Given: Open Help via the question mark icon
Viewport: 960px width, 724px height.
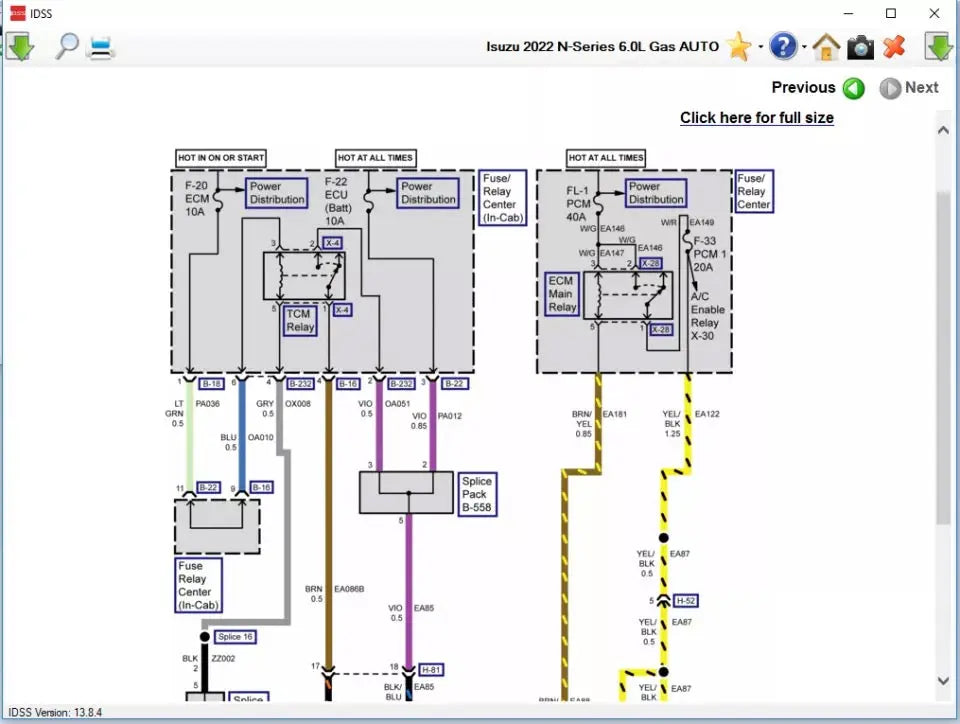Looking at the screenshot, I should tap(784, 46).
